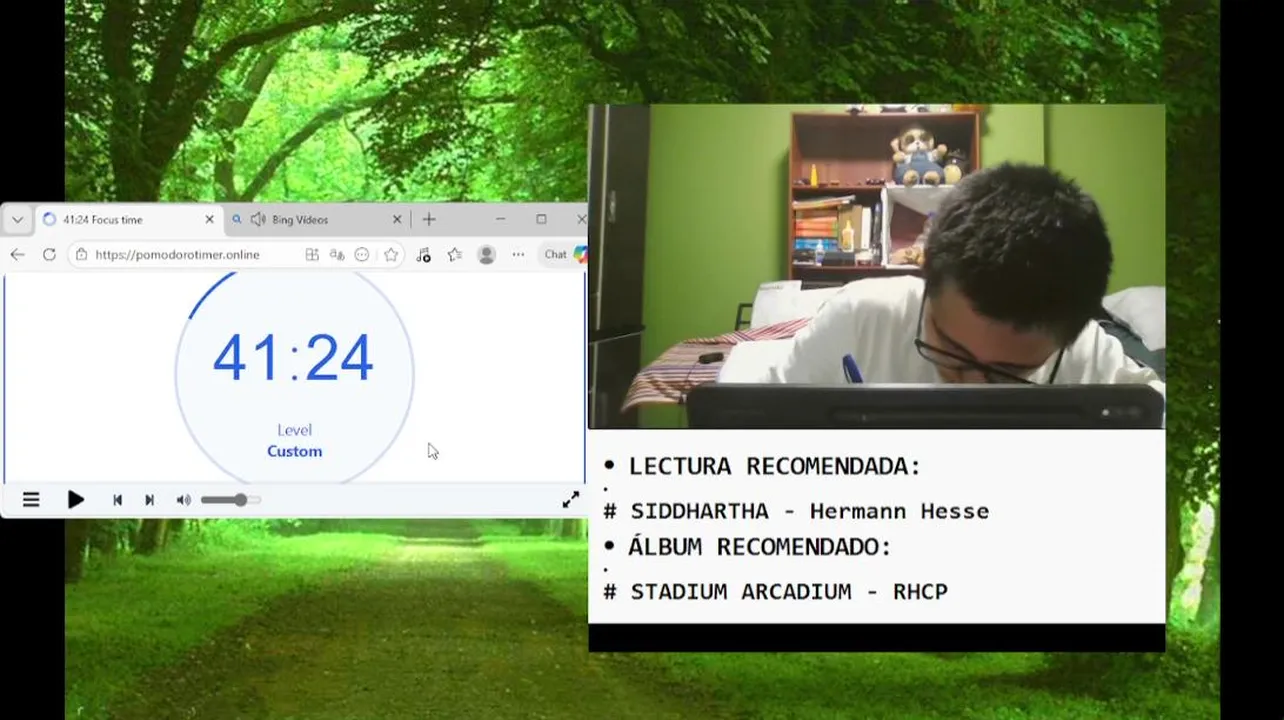The height and width of the screenshot is (720, 1284).
Task: Go back with the browser back arrow
Action: tap(17, 255)
